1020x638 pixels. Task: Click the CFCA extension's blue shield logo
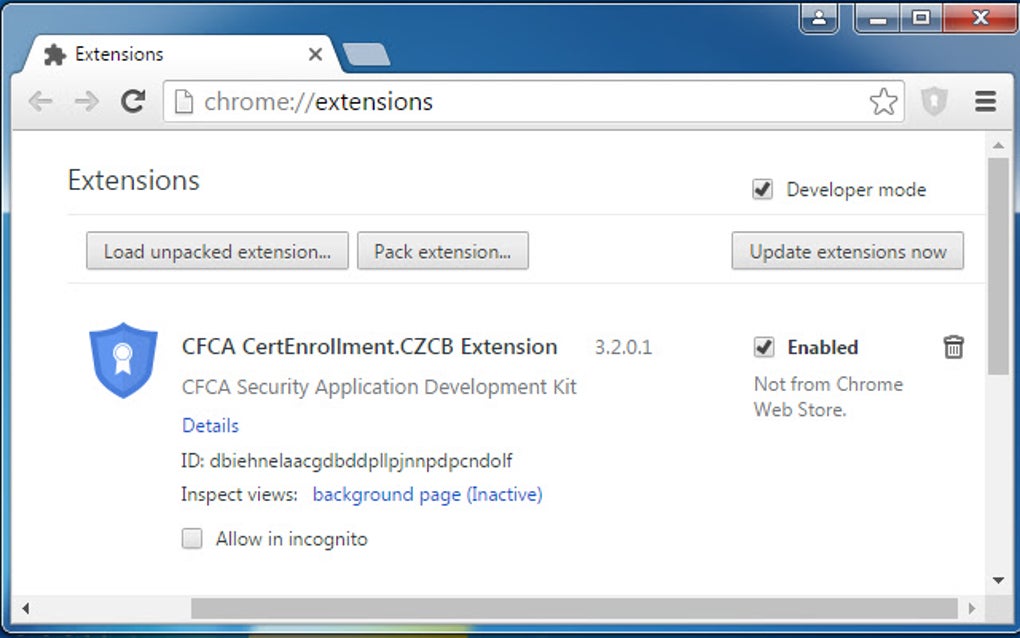pyautogui.click(x=123, y=359)
